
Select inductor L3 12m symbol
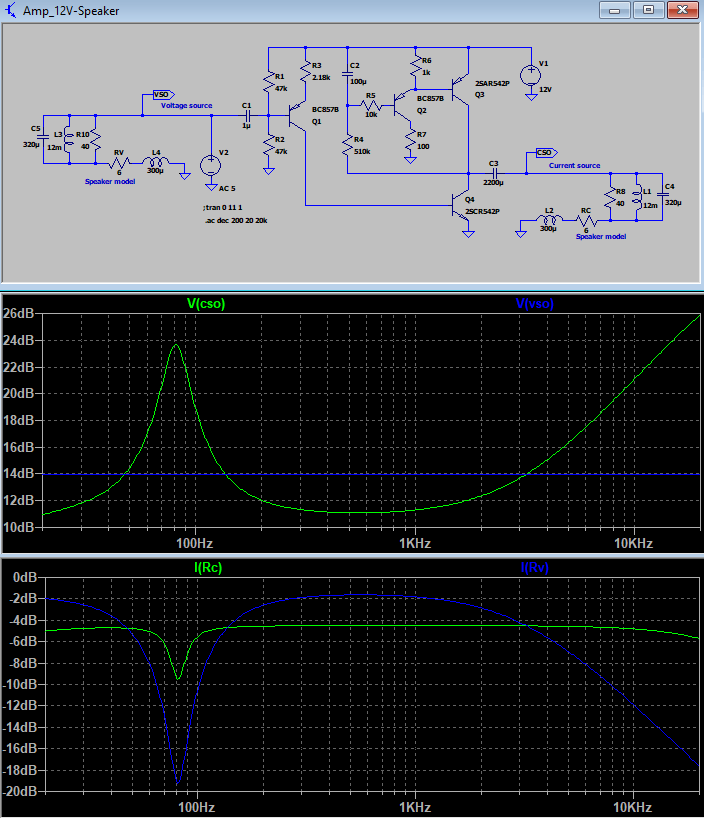[x=69, y=141]
